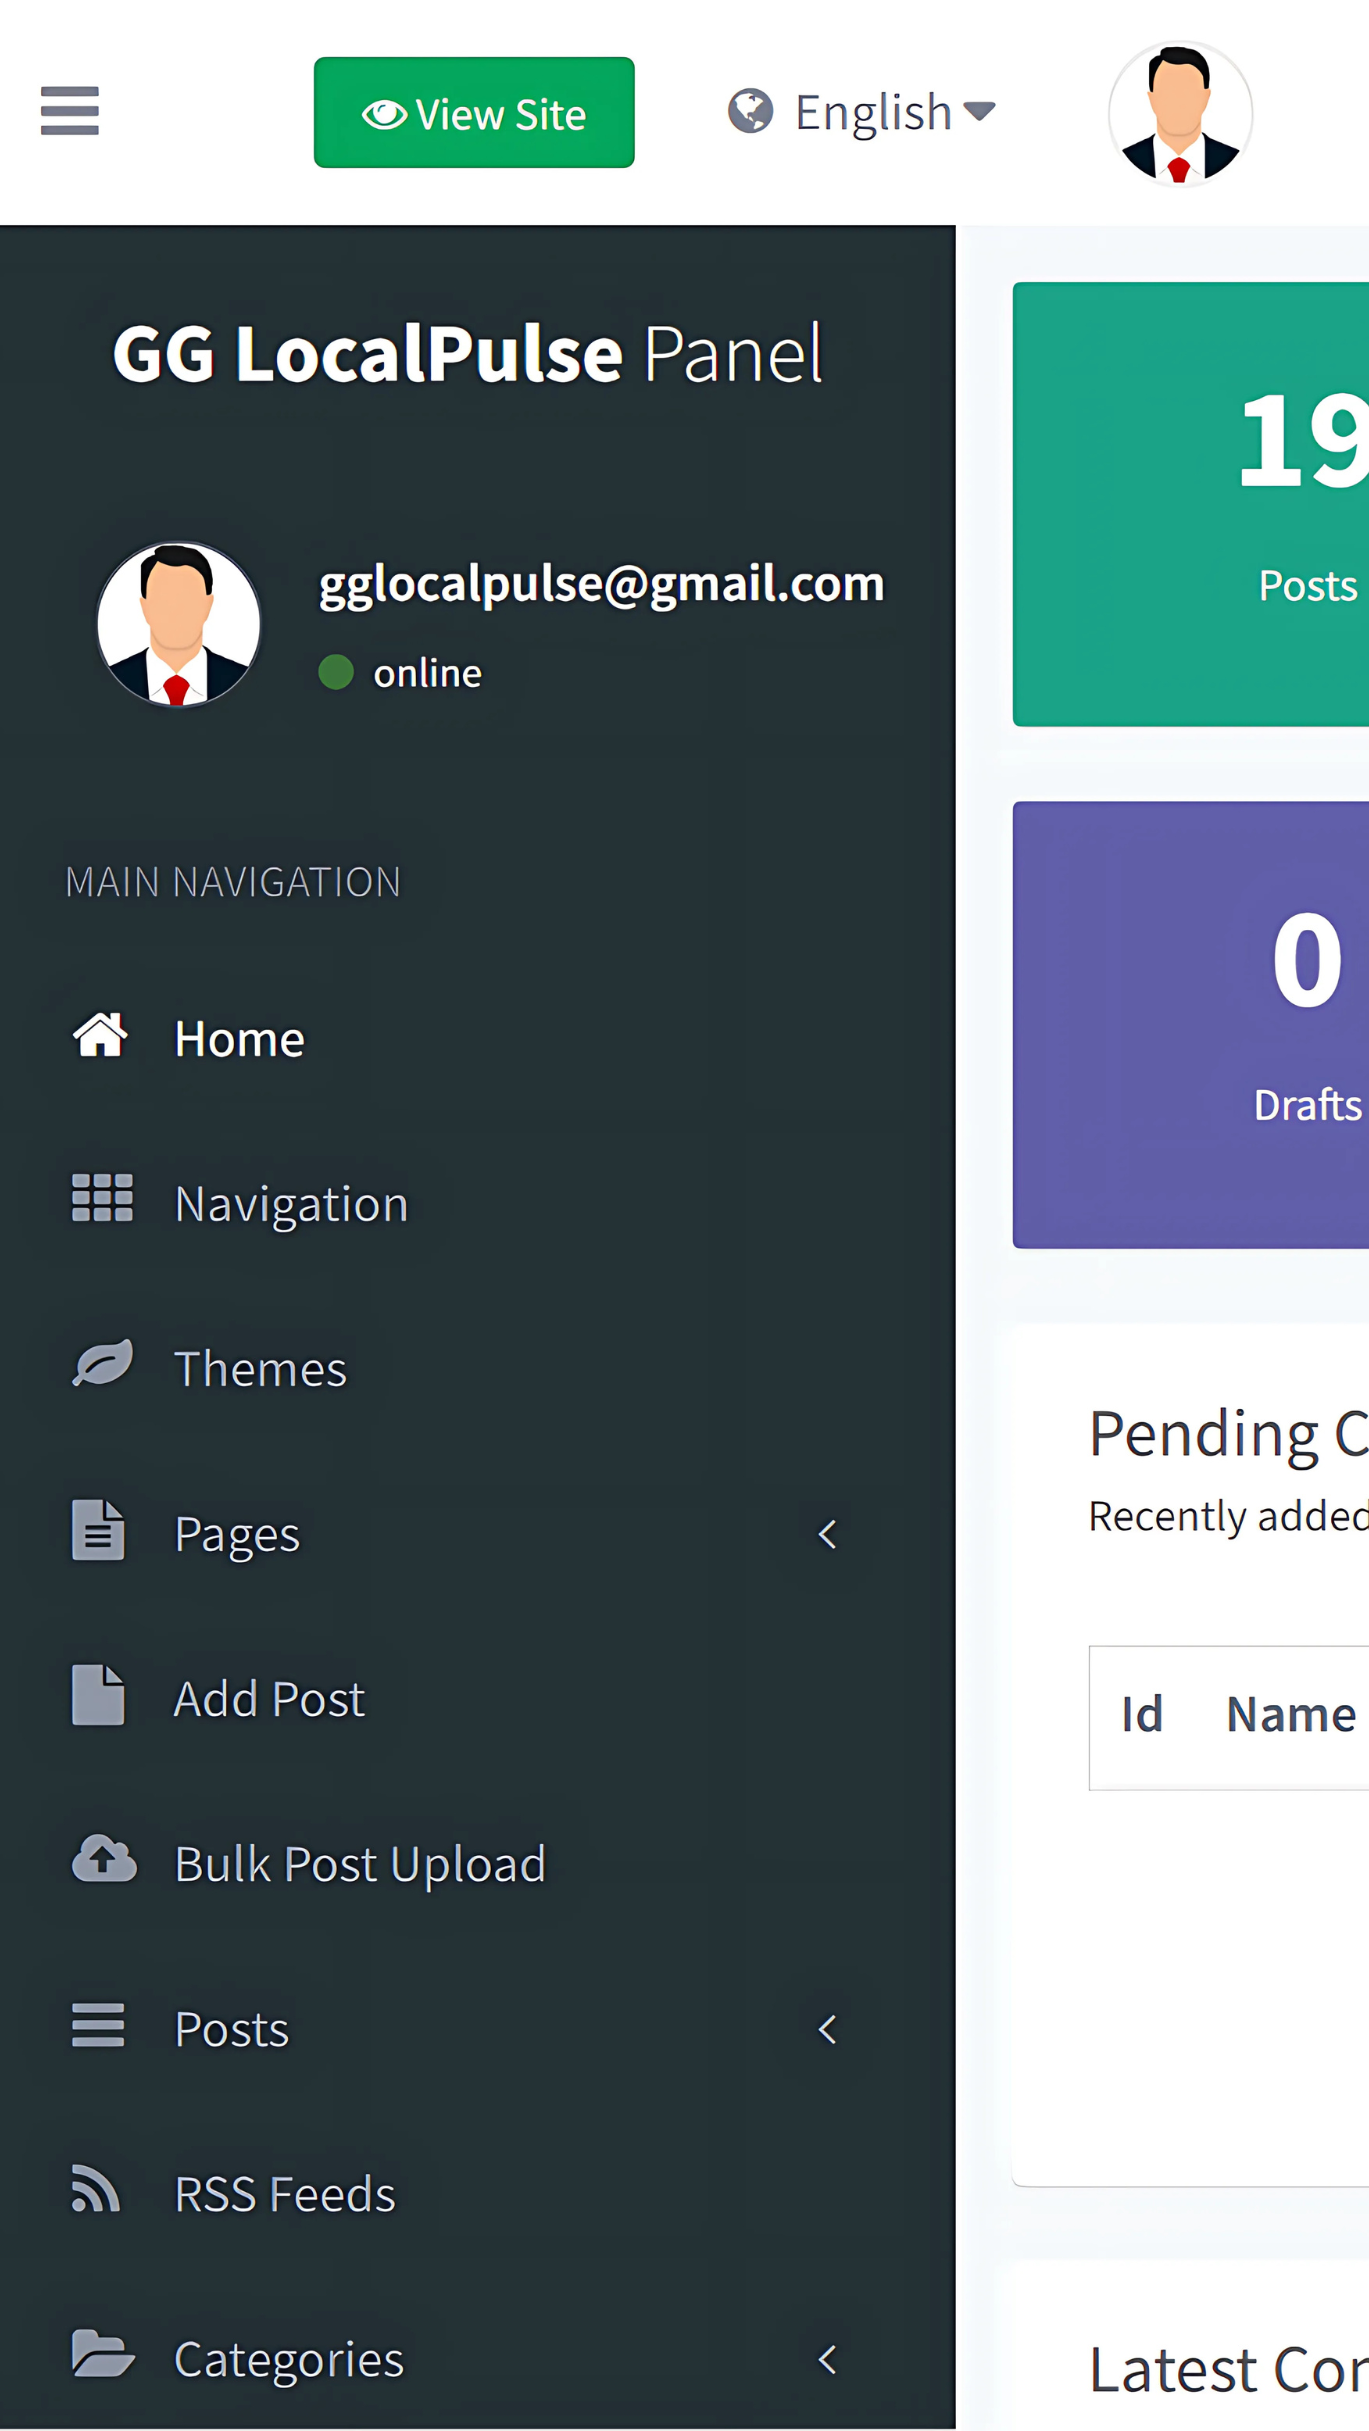Click the Bulk Post Upload cloud icon
Screen dimensions: 1369x2431
[103, 1860]
